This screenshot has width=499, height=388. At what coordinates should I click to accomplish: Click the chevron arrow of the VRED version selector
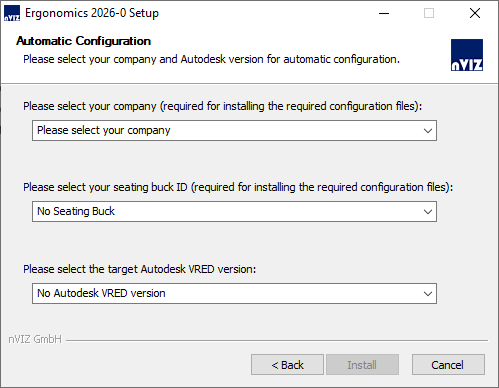428,294
